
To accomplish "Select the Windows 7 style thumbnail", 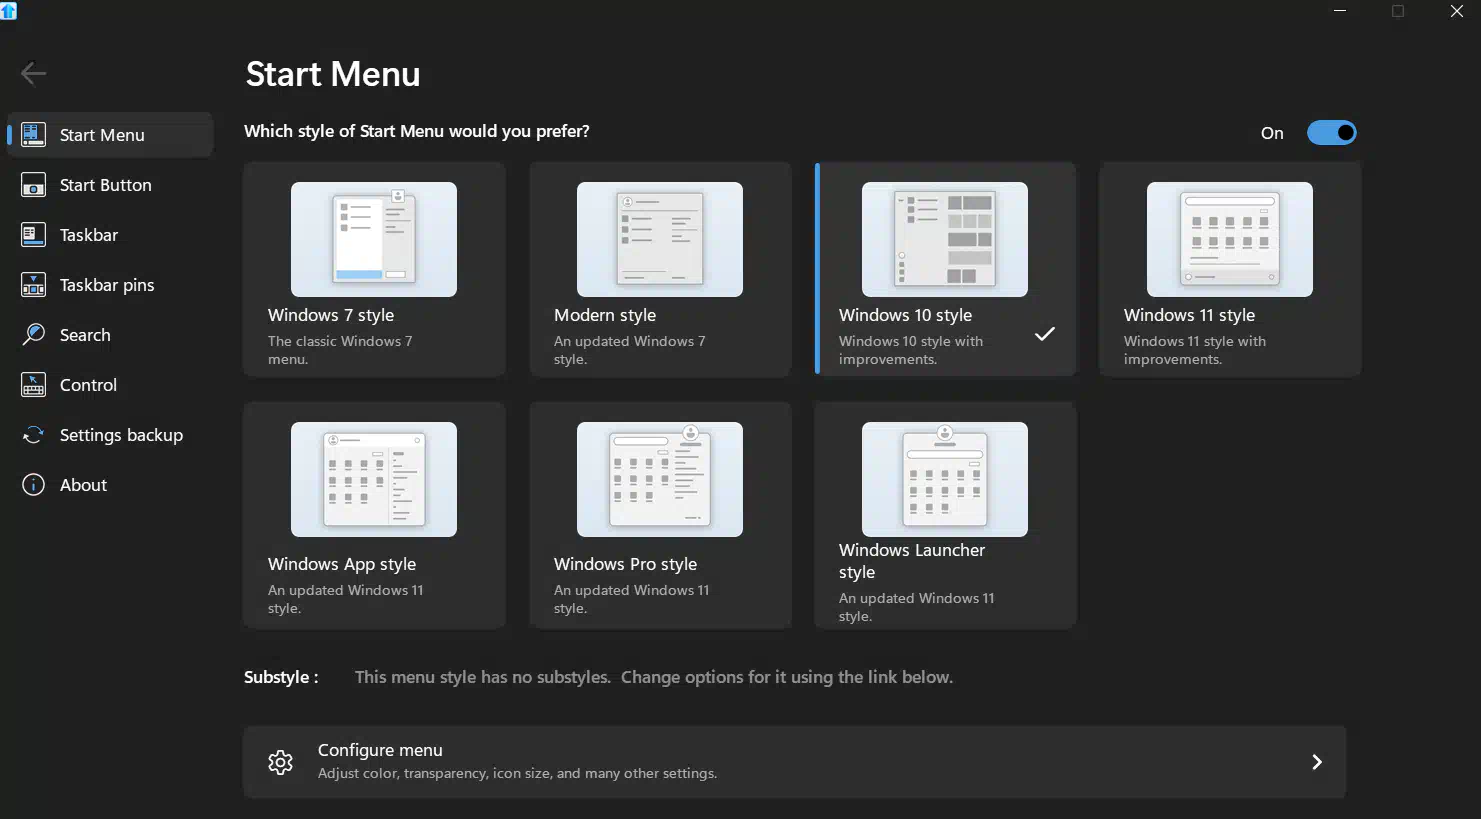I will [374, 239].
